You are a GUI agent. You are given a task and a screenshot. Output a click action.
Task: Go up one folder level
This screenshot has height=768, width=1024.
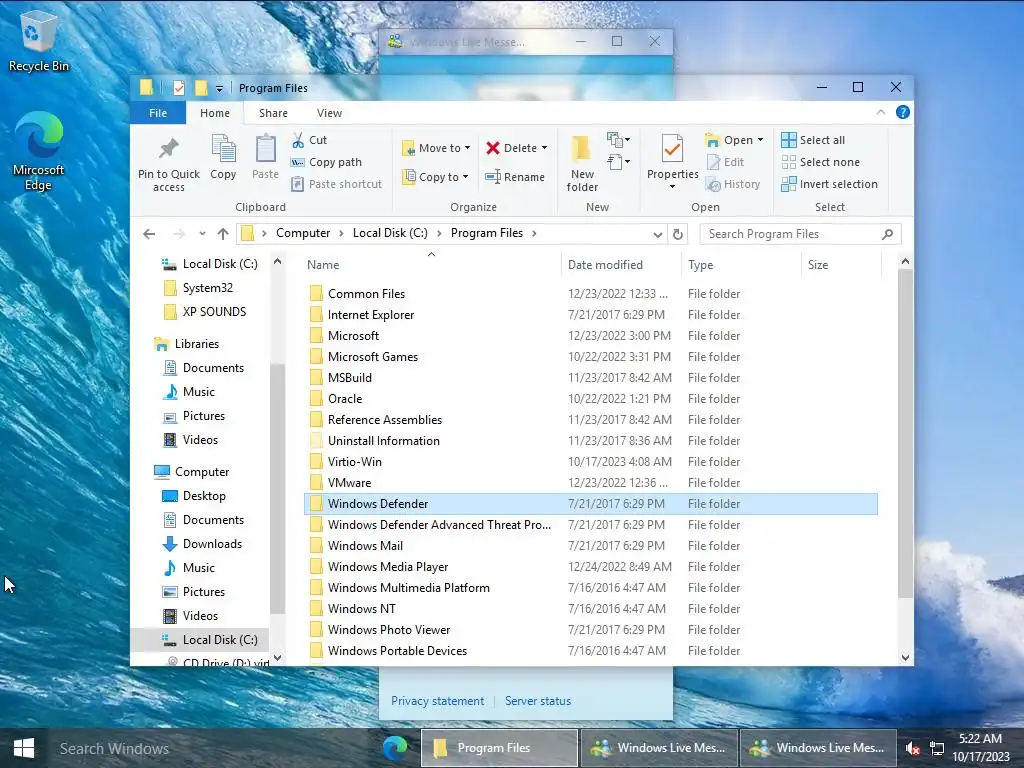[223, 234]
